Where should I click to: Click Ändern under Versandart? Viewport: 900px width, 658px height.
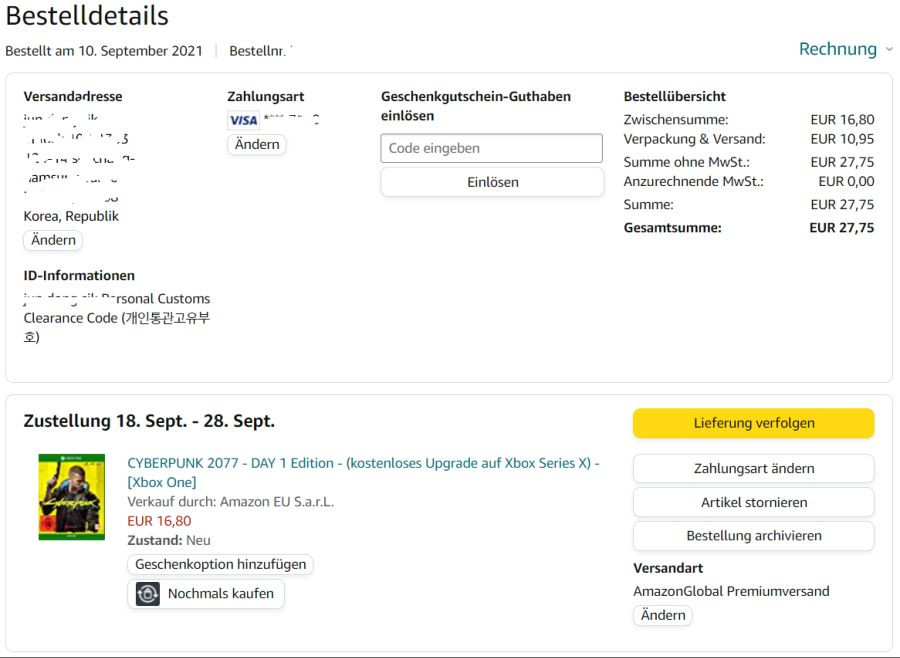pos(663,615)
